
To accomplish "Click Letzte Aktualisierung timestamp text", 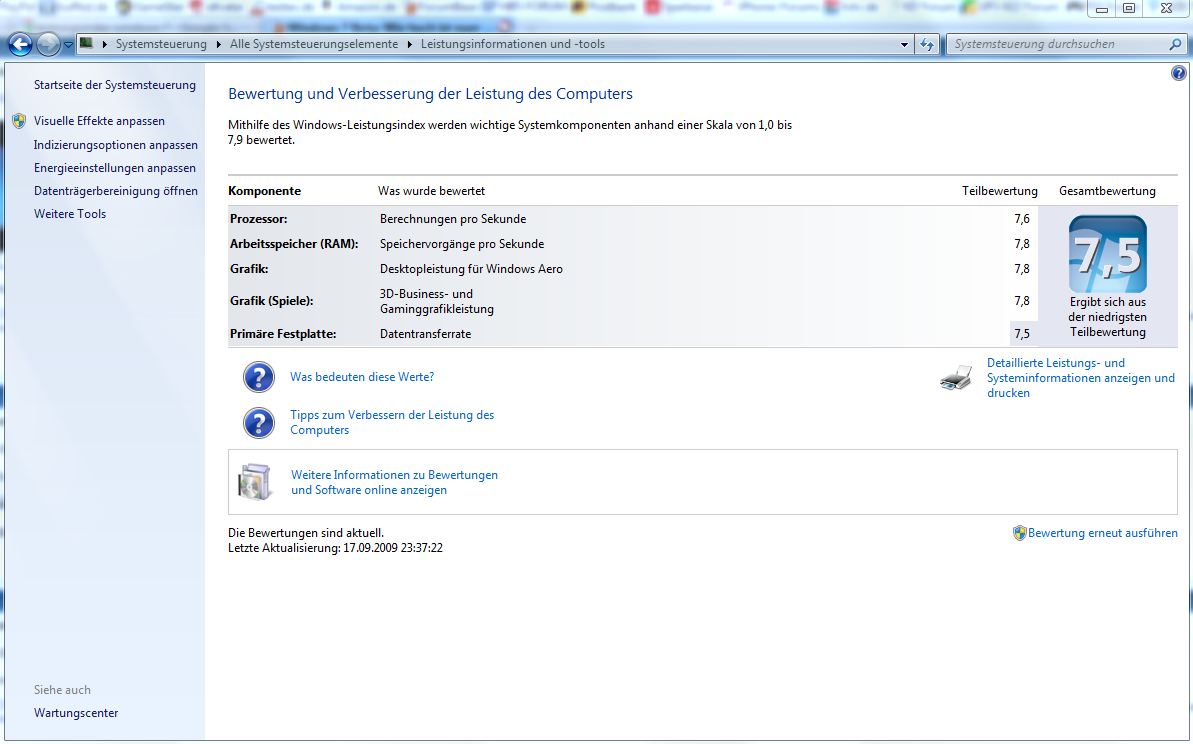I will click(336, 548).
